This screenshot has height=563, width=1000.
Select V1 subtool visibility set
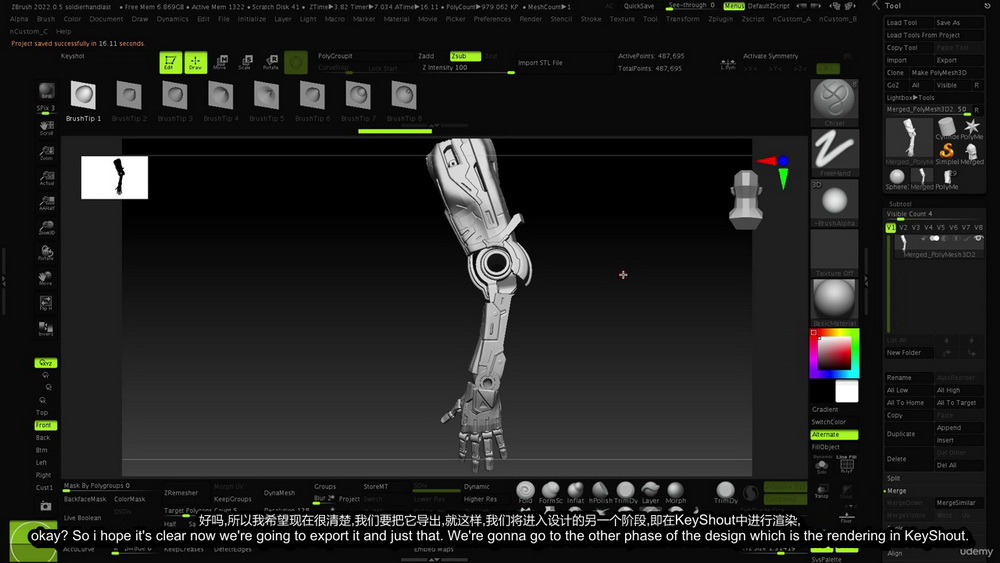890,227
